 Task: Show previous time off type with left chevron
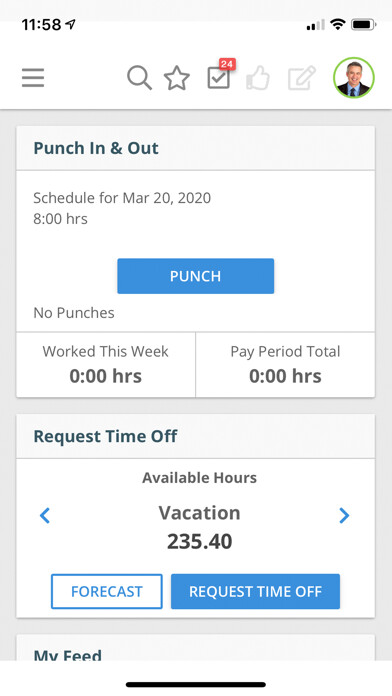pyautogui.click(x=45, y=515)
